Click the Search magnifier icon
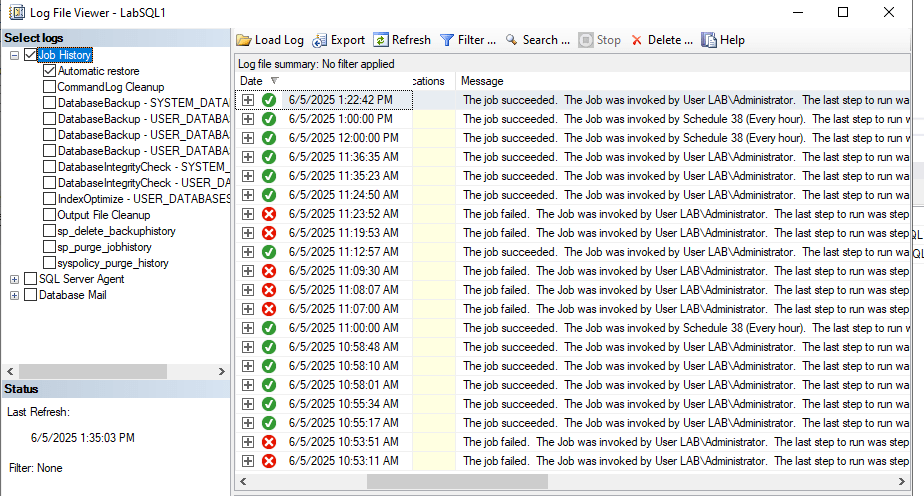924x496 pixels. (511, 40)
